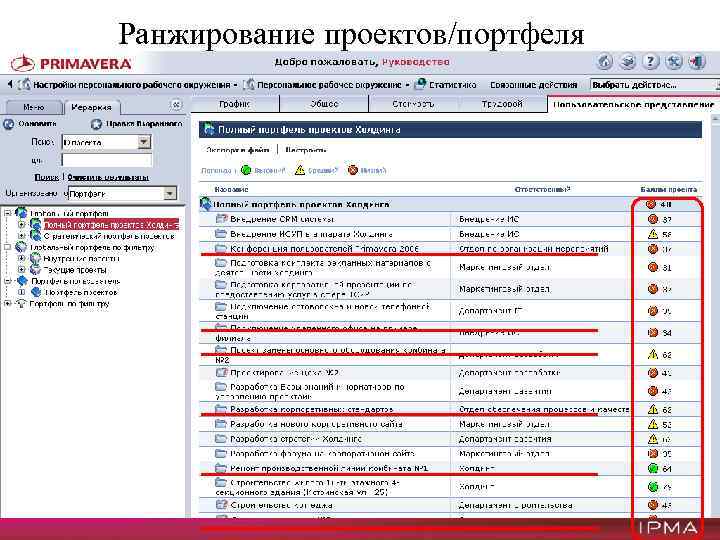Open the Поиск dropdown showing О проекте
The image size is (720, 540).
[144, 142]
